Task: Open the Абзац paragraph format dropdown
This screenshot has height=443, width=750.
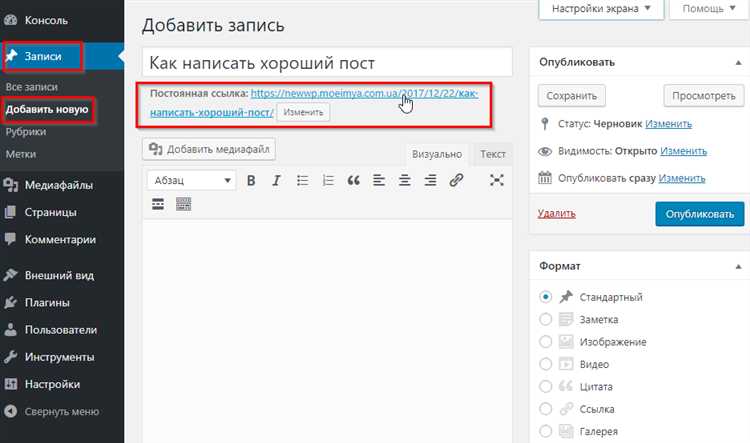Action: coord(191,180)
